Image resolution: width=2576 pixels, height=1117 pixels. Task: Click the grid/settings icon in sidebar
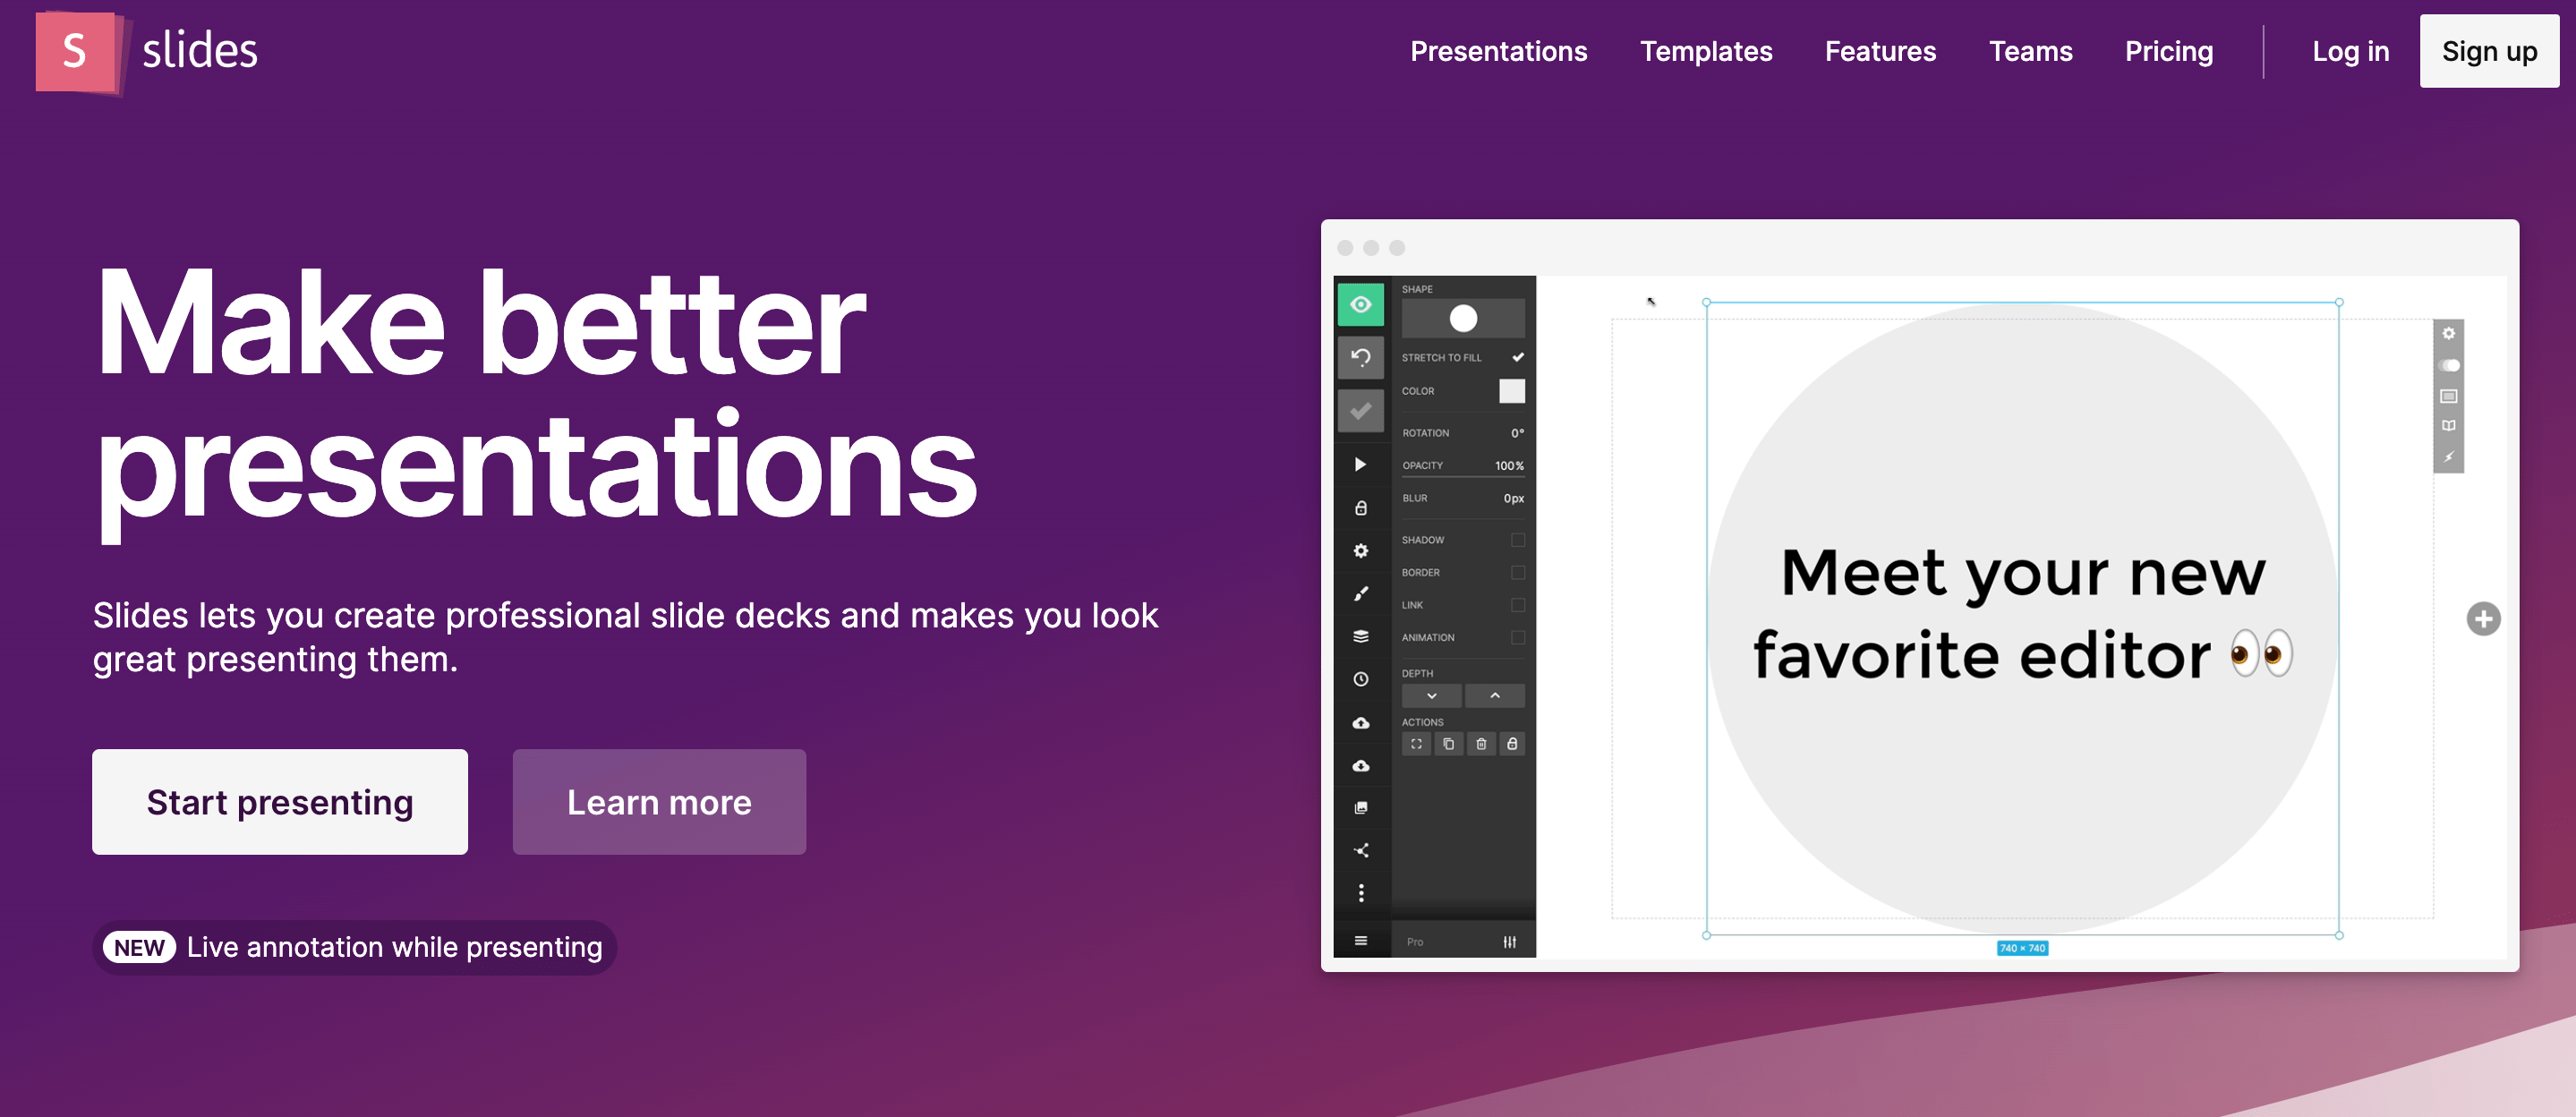[x=1362, y=550]
